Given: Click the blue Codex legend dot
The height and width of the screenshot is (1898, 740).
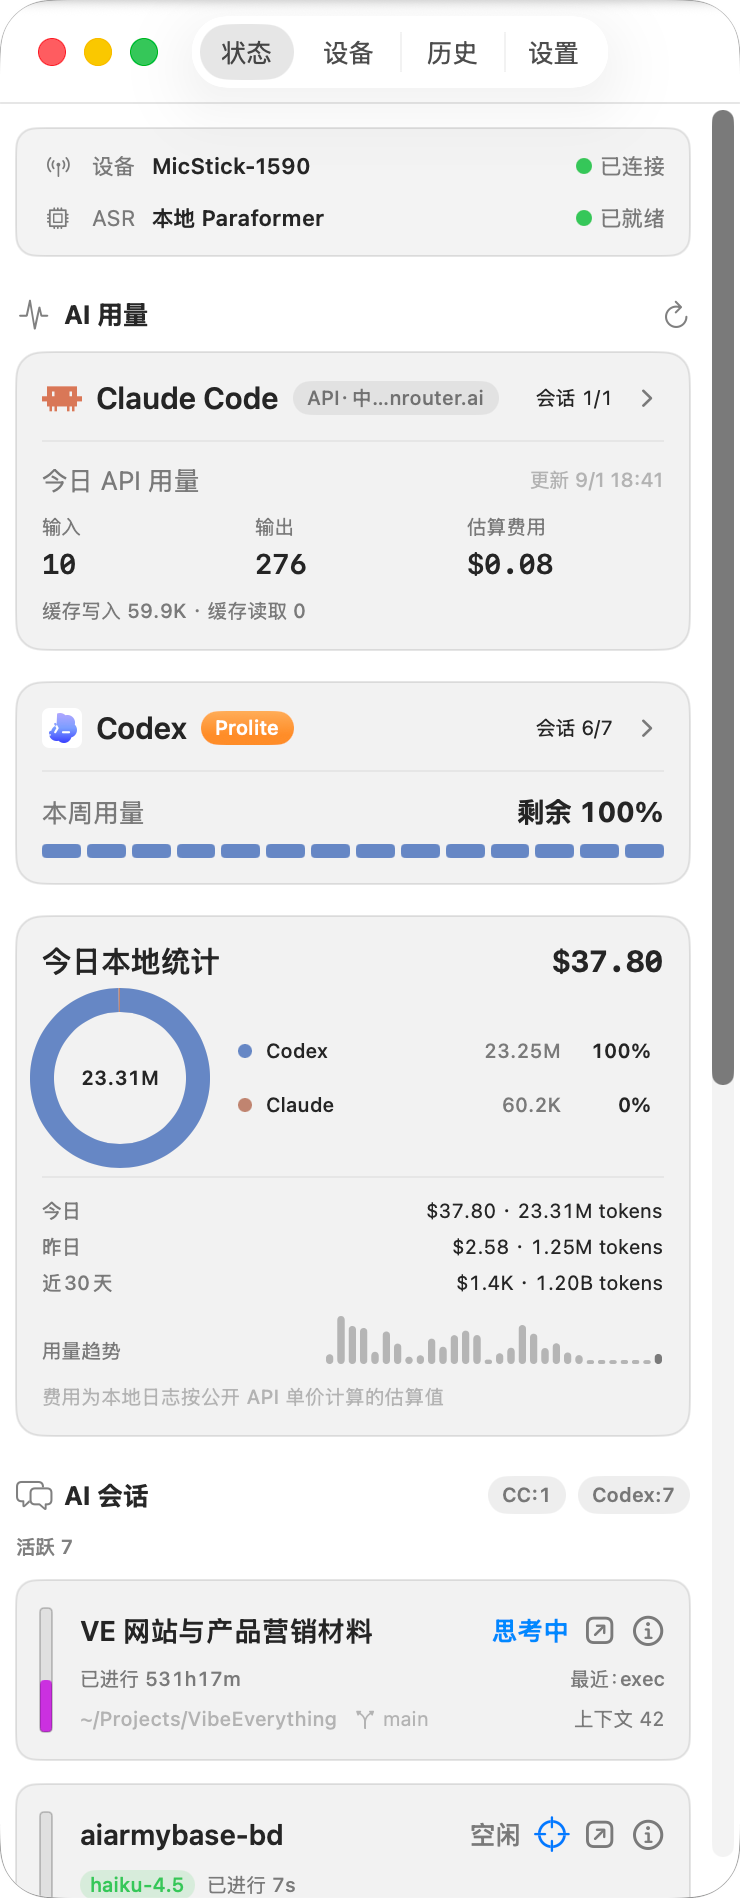Looking at the screenshot, I should tap(245, 1051).
